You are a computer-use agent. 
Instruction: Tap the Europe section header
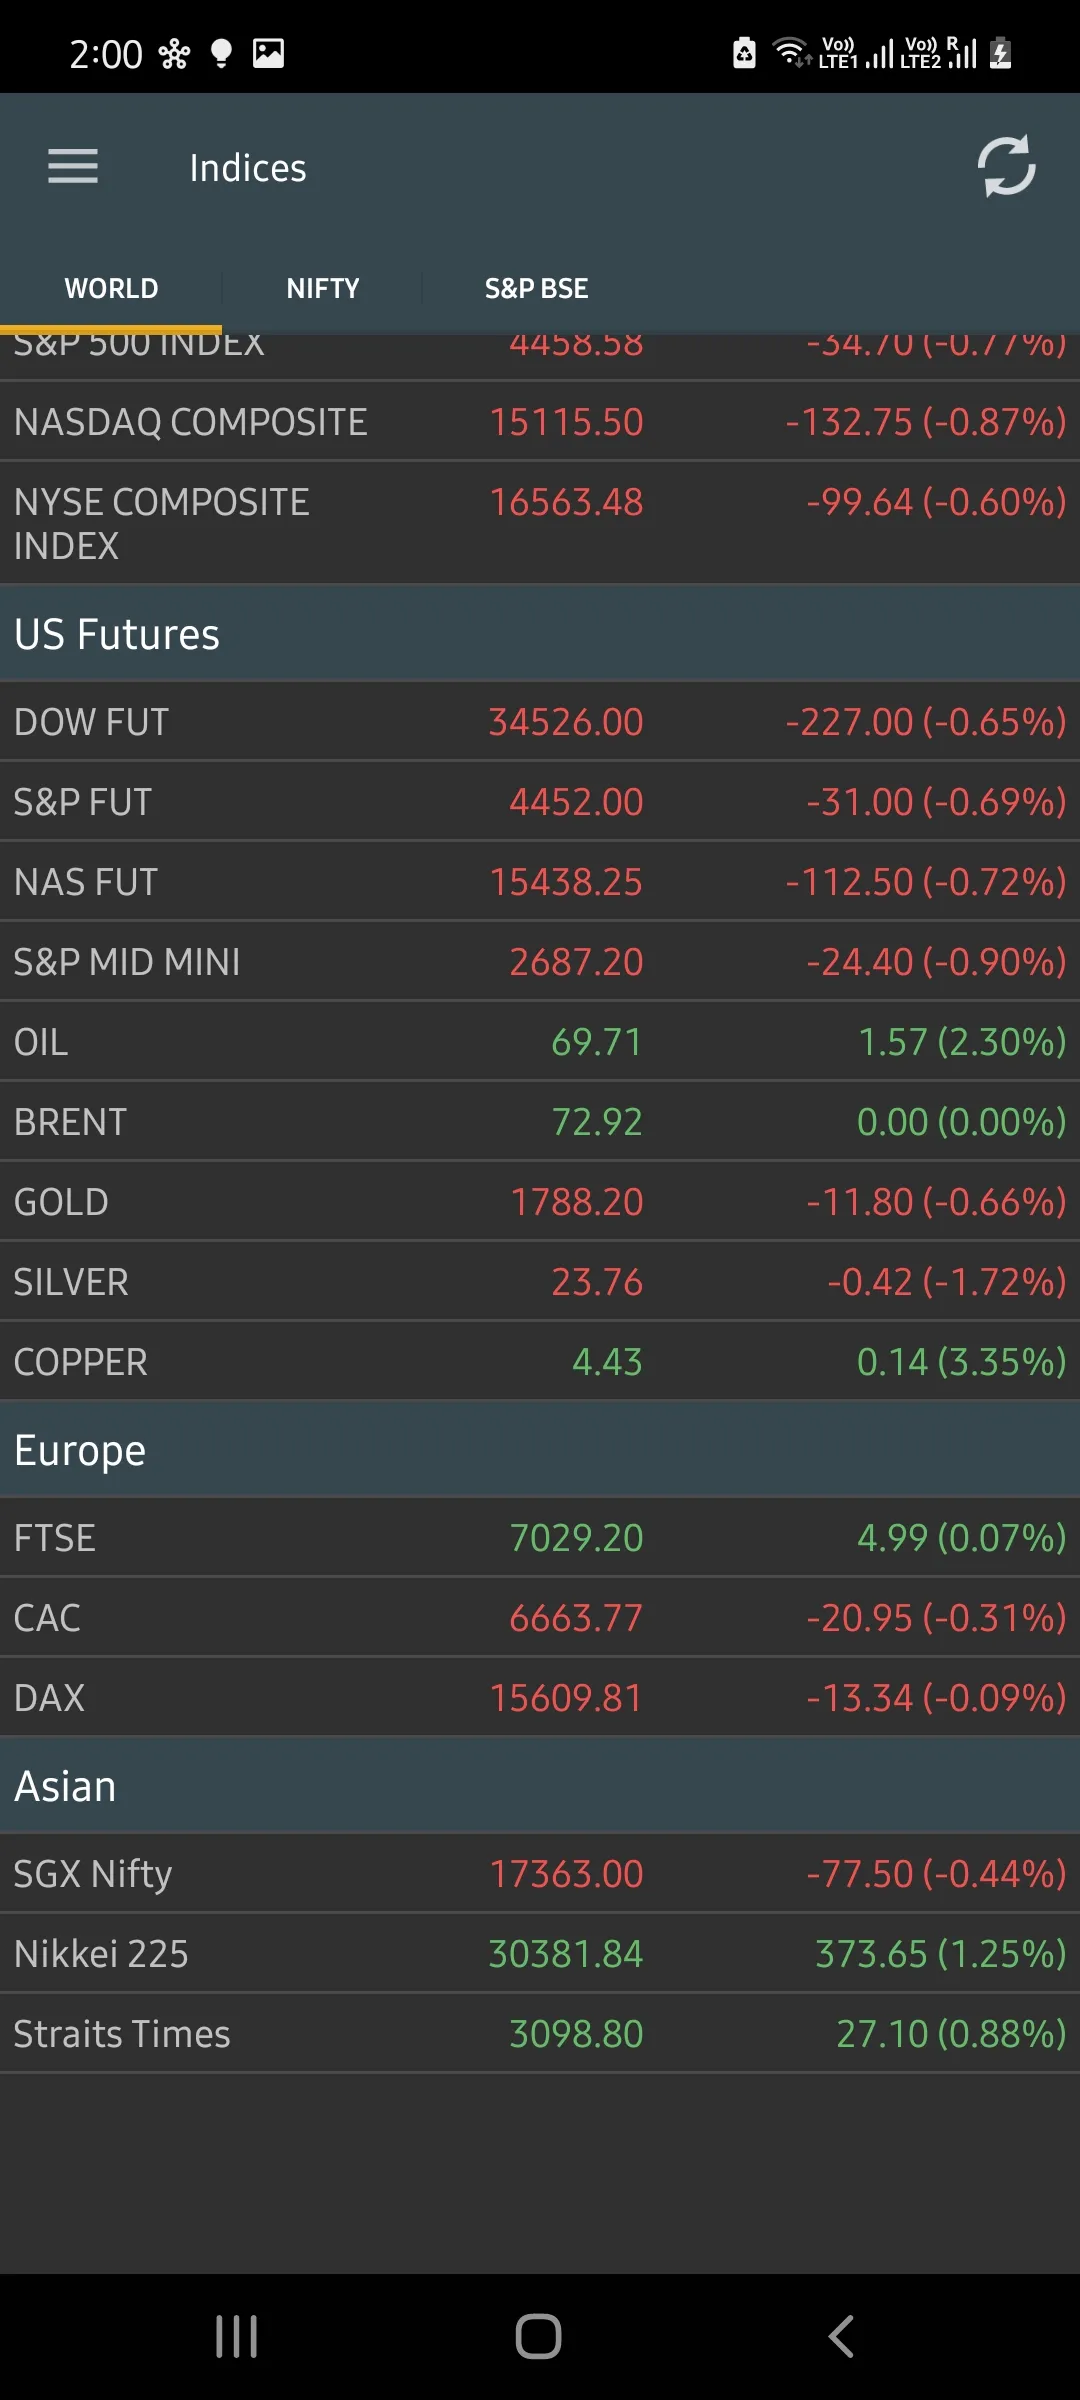pos(540,1448)
